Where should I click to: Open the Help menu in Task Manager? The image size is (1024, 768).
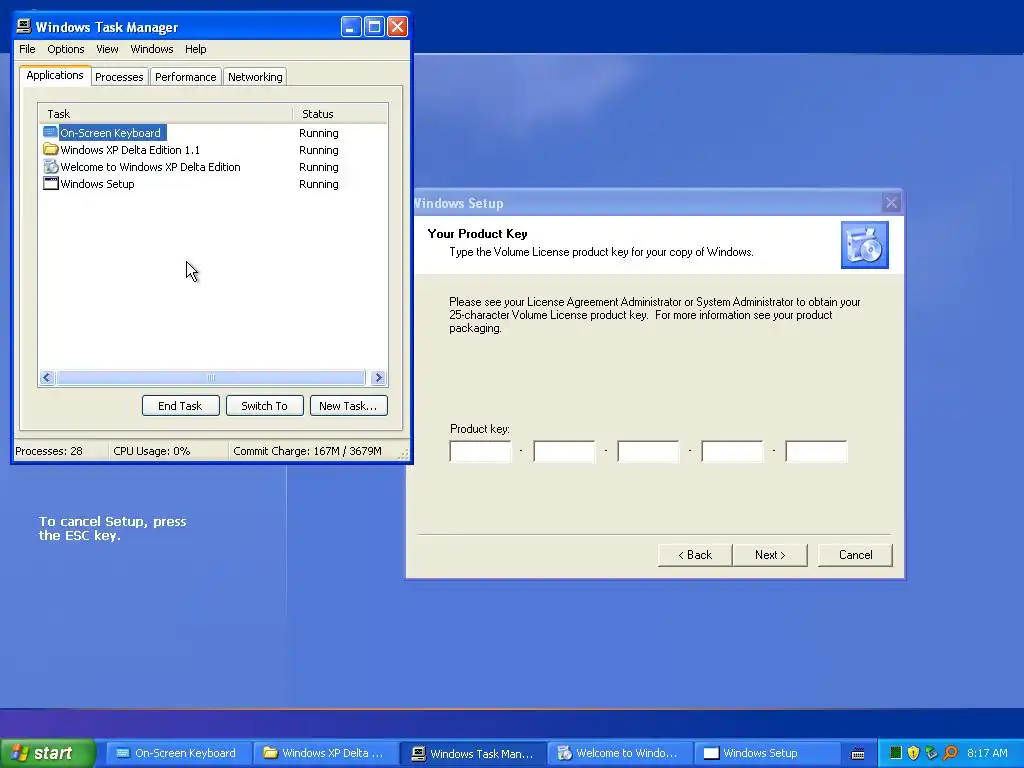point(195,49)
